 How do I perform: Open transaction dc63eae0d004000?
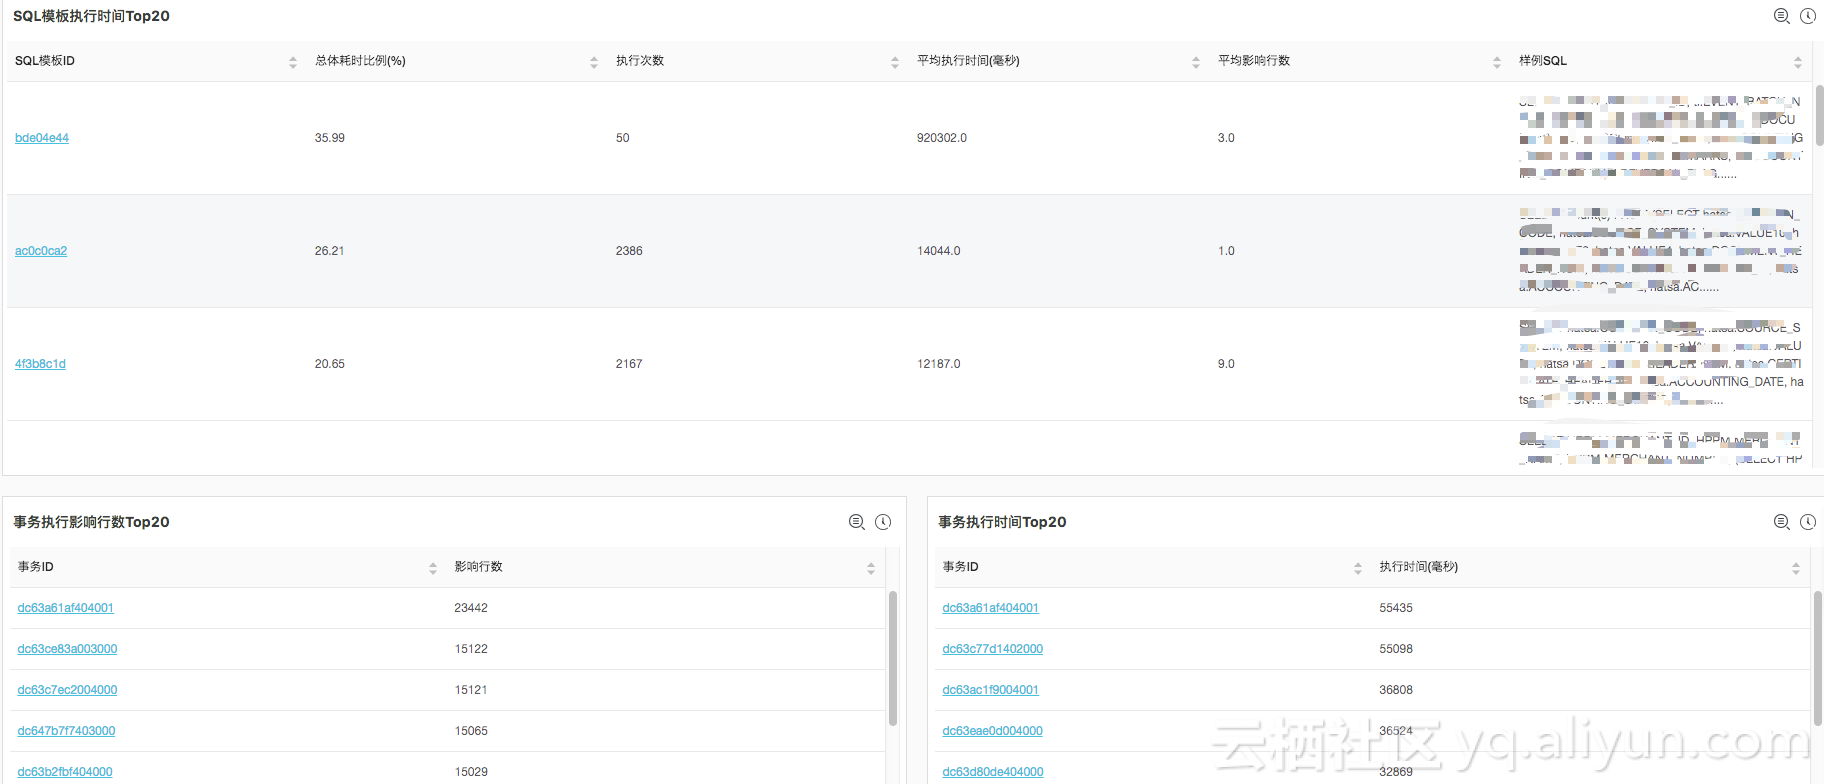click(x=992, y=731)
